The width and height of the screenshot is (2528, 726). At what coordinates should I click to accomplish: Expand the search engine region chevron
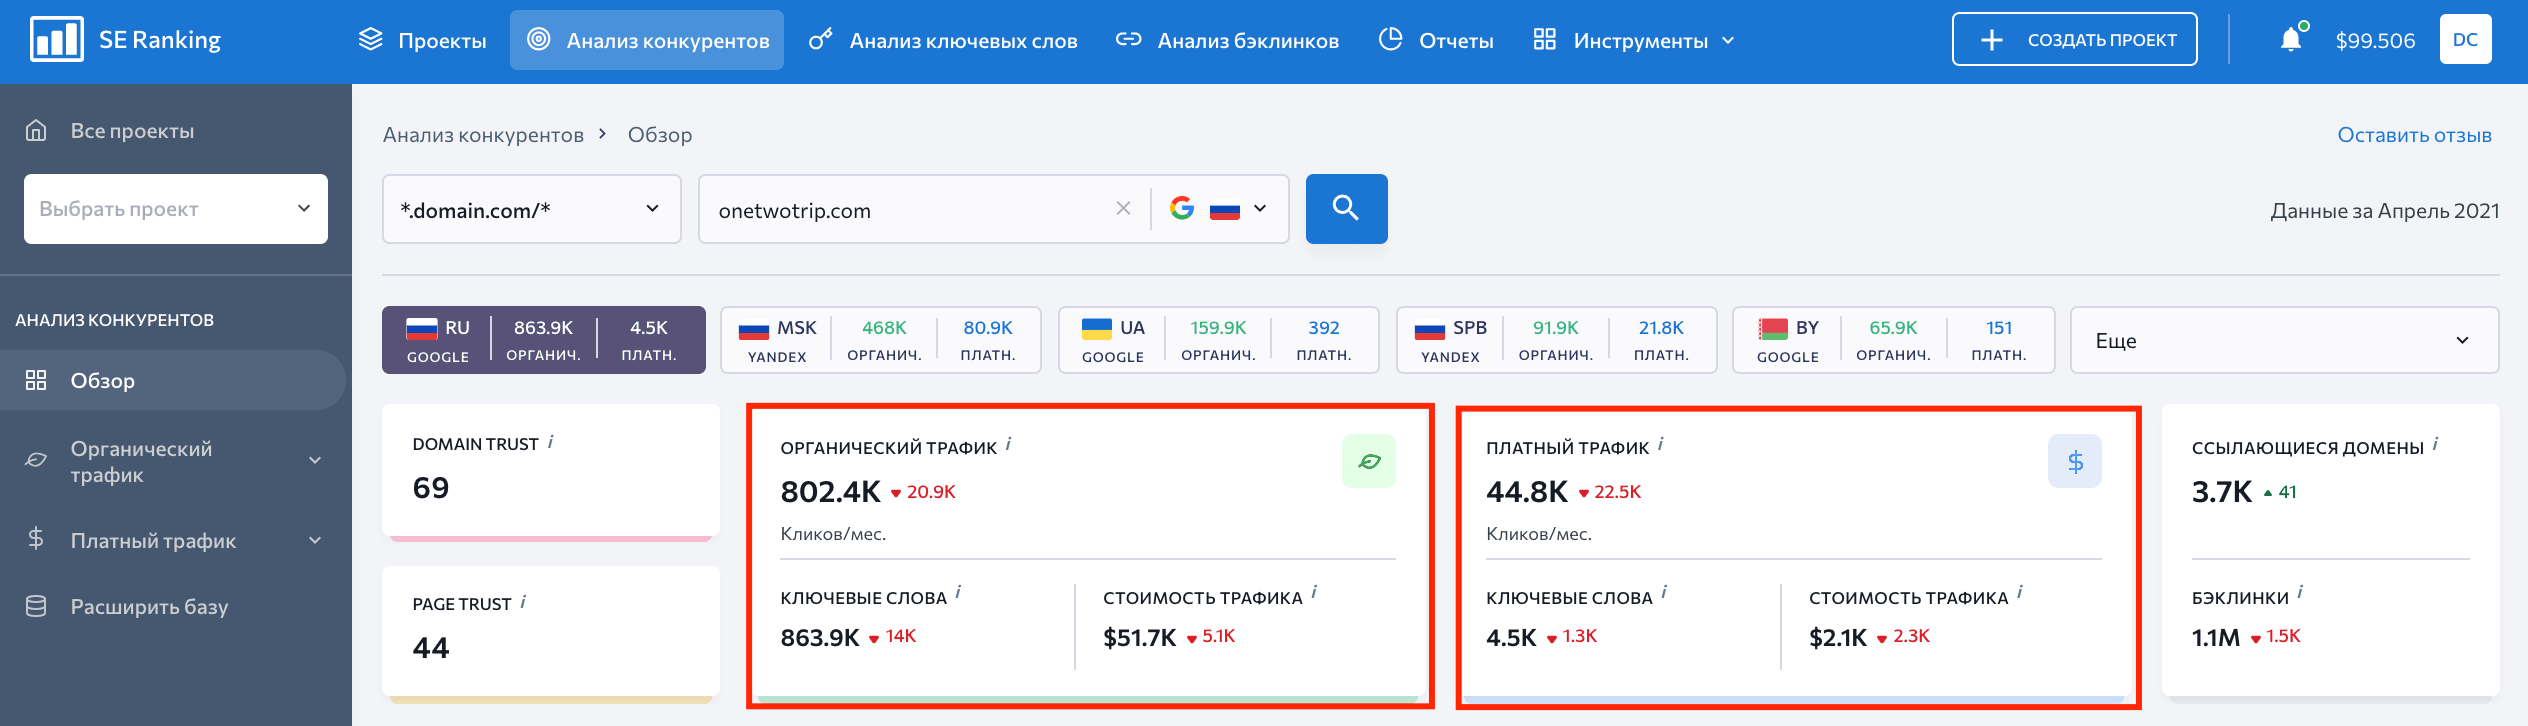click(1260, 209)
